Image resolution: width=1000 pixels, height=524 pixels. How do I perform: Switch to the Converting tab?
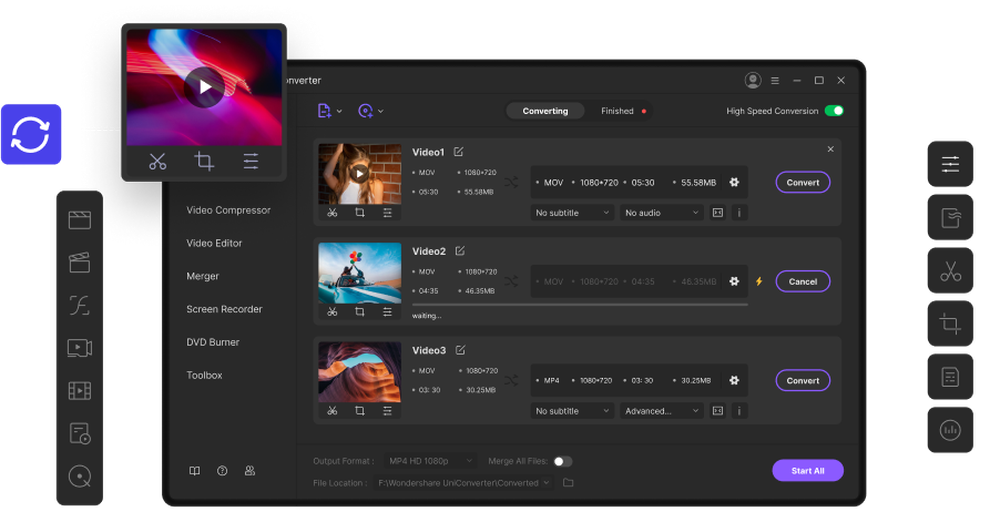[545, 111]
